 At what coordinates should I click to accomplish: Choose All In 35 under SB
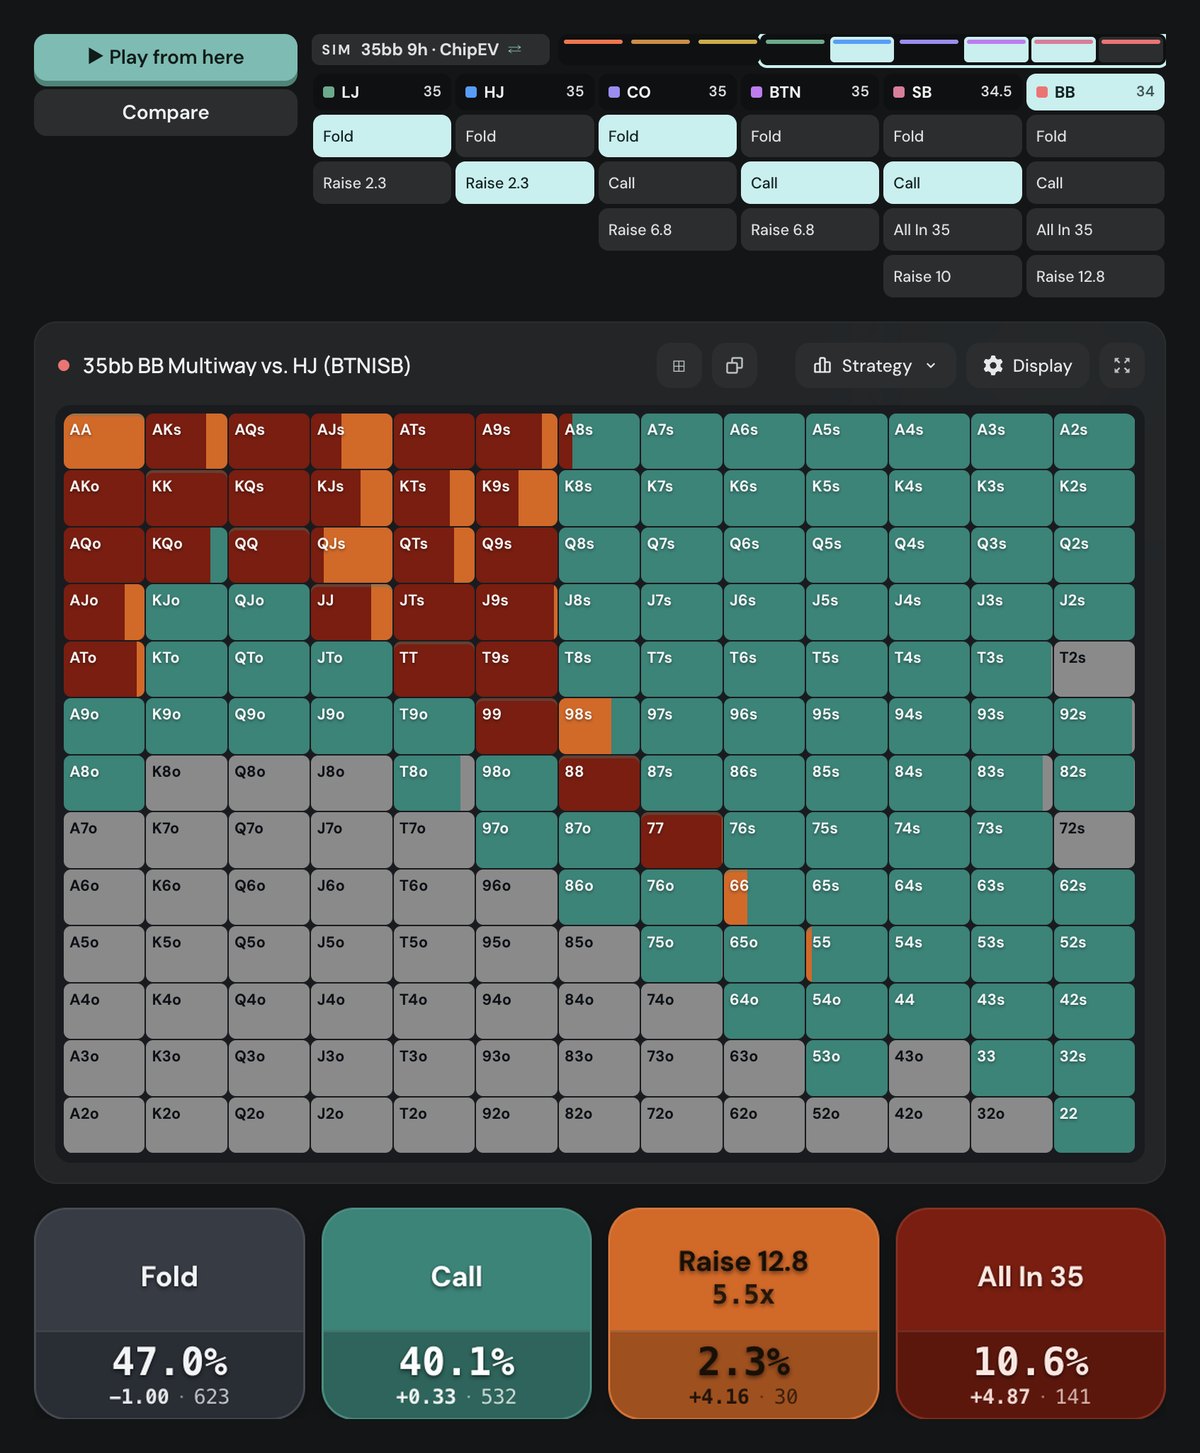(x=953, y=230)
